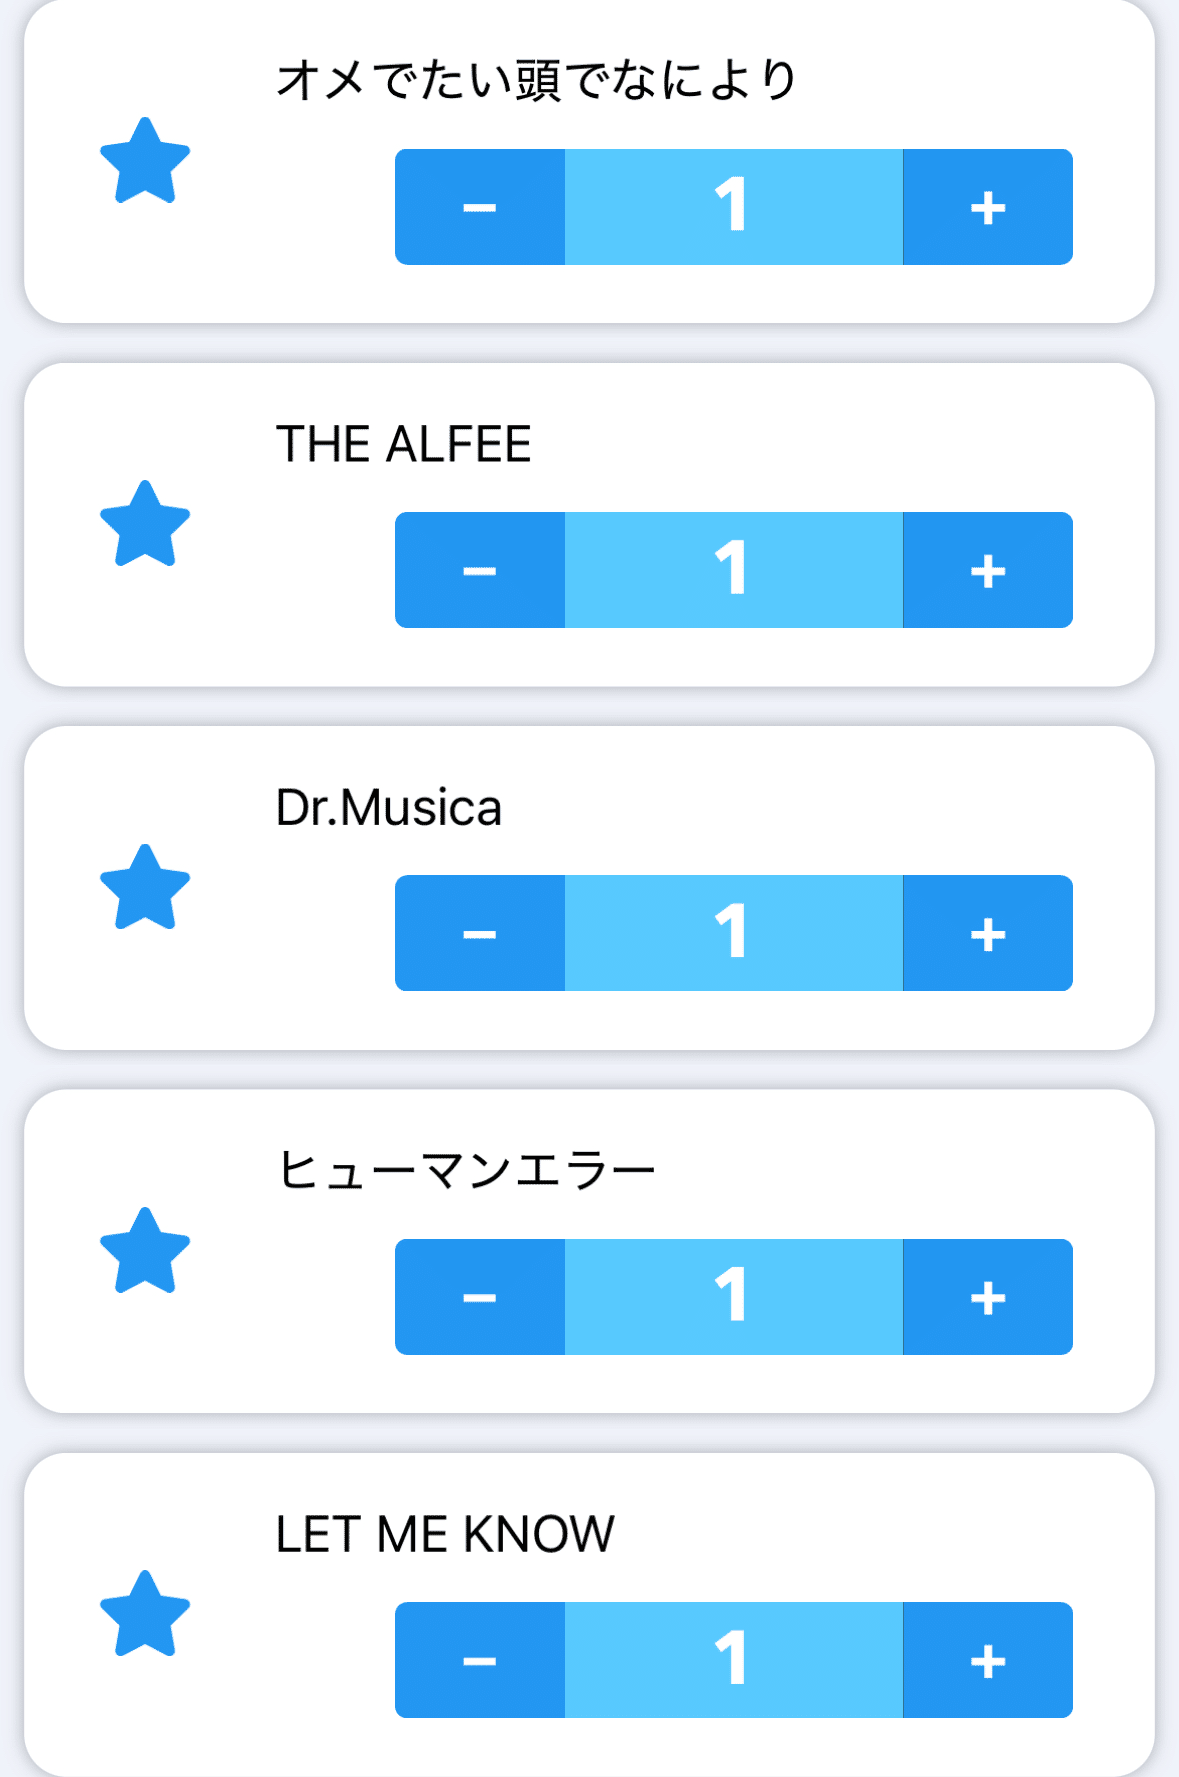Decrement the Dr.Musica counter

(480, 933)
